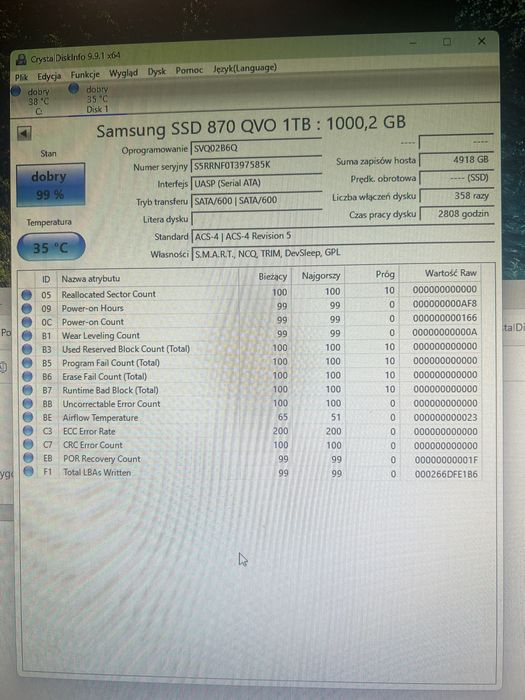Image resolution: width=525 pixels, height=700 pixels.
Task: Select the C: drive status icon
Action: tap(16, 91)
